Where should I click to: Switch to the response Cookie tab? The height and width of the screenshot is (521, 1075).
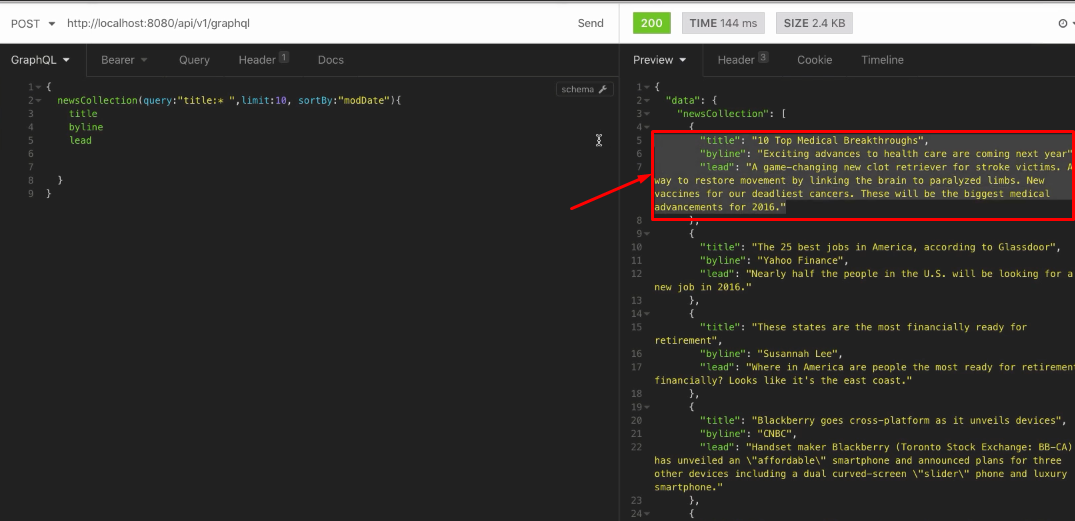[814, 60]
